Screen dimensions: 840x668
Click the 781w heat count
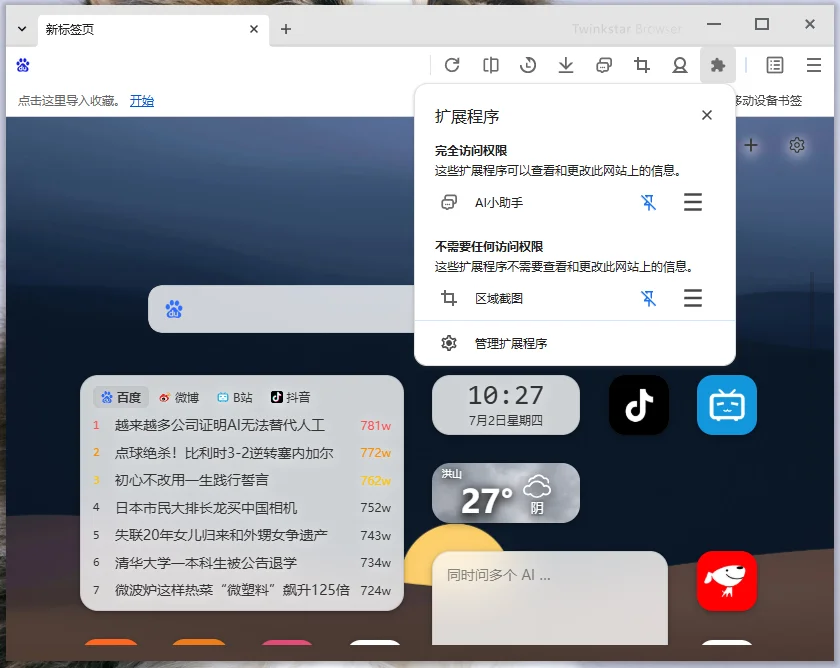click(376, 425)
